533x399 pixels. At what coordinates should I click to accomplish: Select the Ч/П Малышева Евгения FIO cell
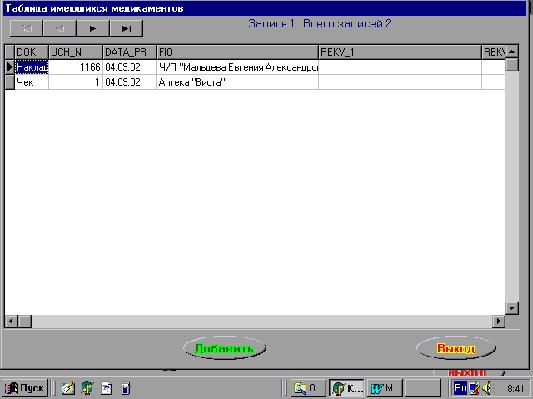pos(237,67)
